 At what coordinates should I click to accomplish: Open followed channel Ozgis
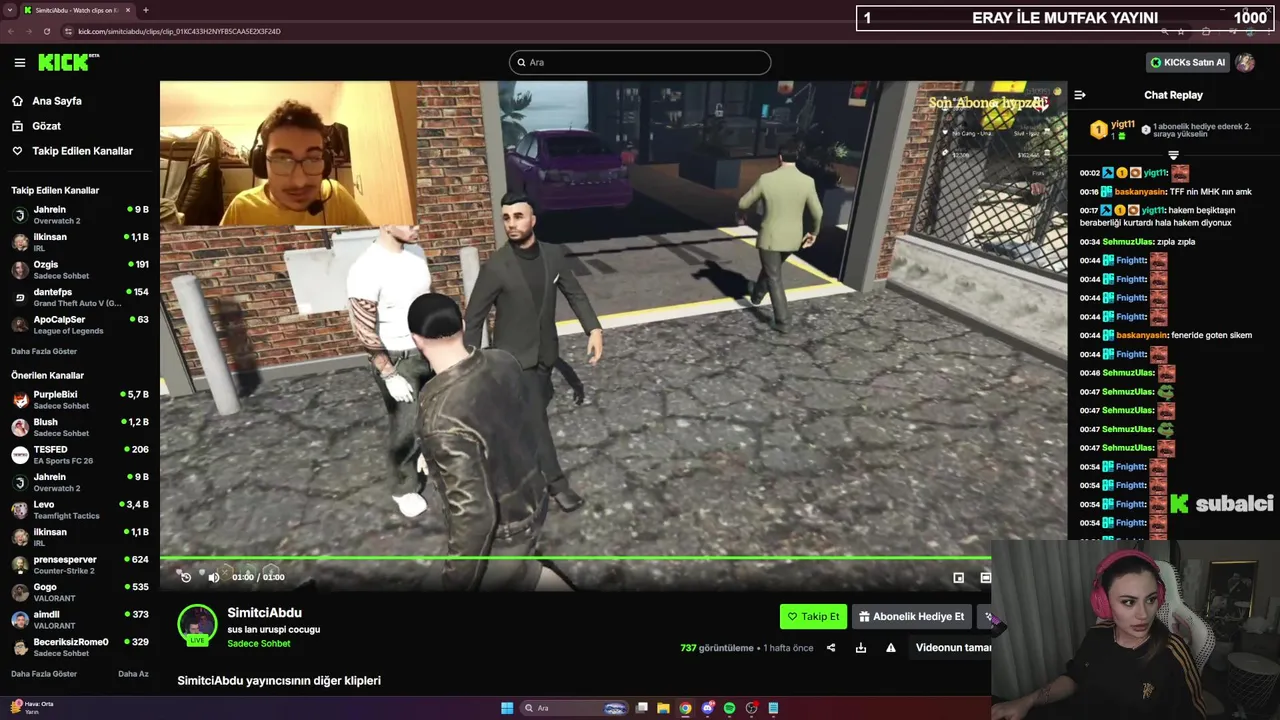pos(80,270)
